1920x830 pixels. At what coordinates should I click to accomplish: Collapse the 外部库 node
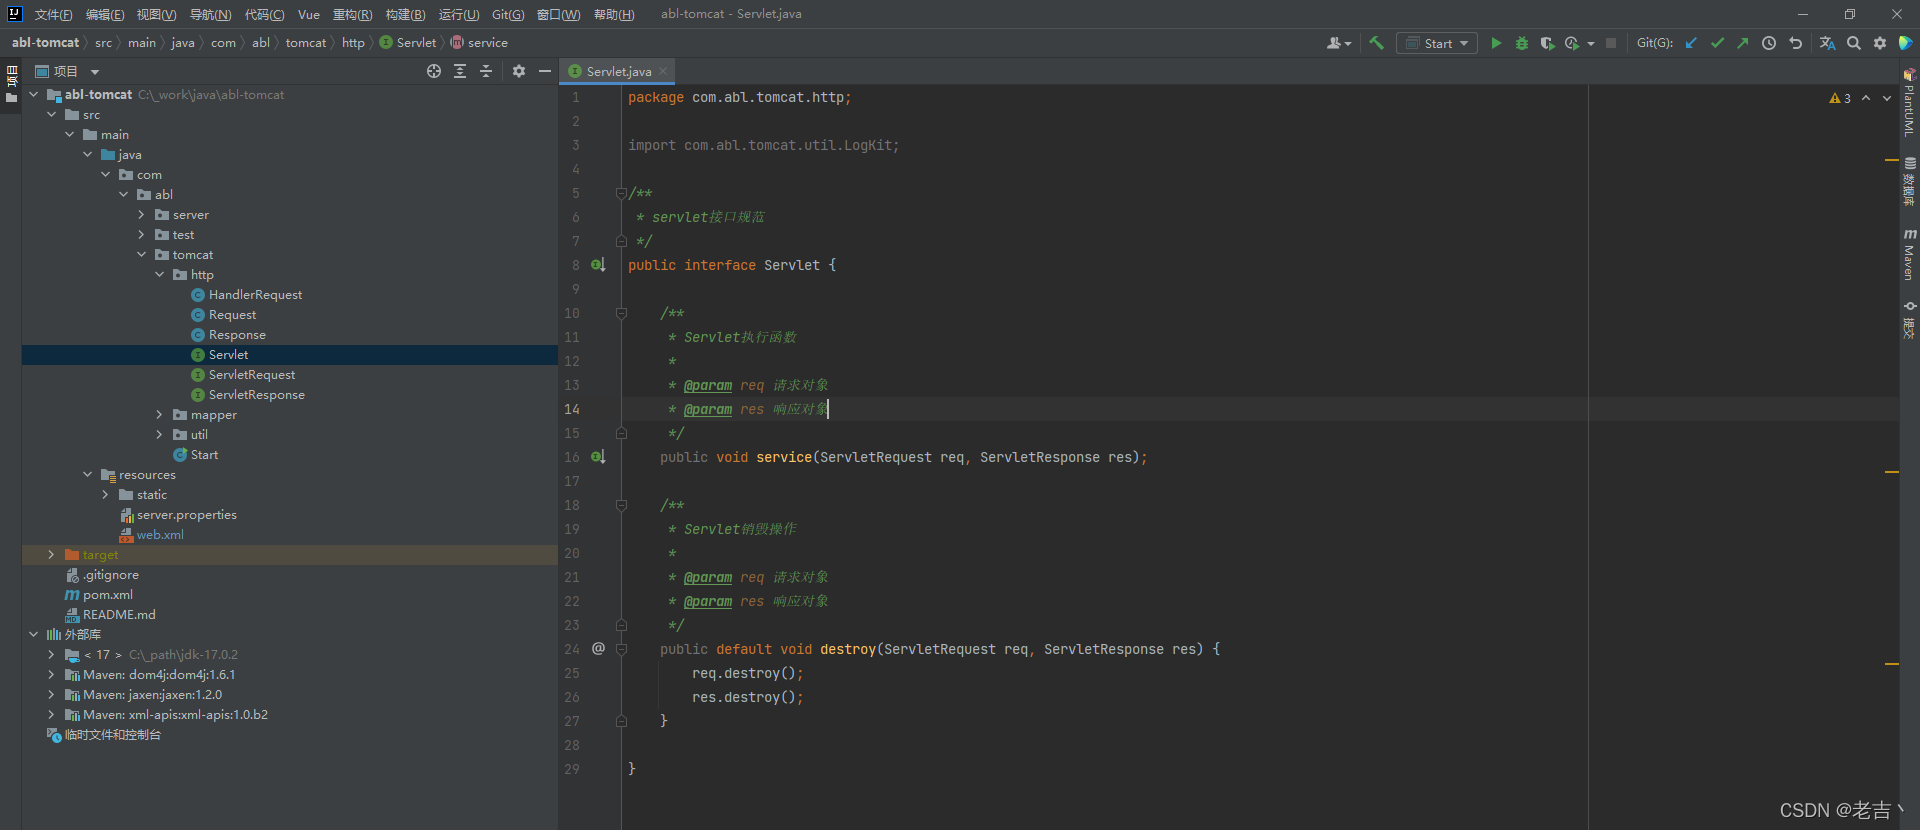(x=34, y=635)
